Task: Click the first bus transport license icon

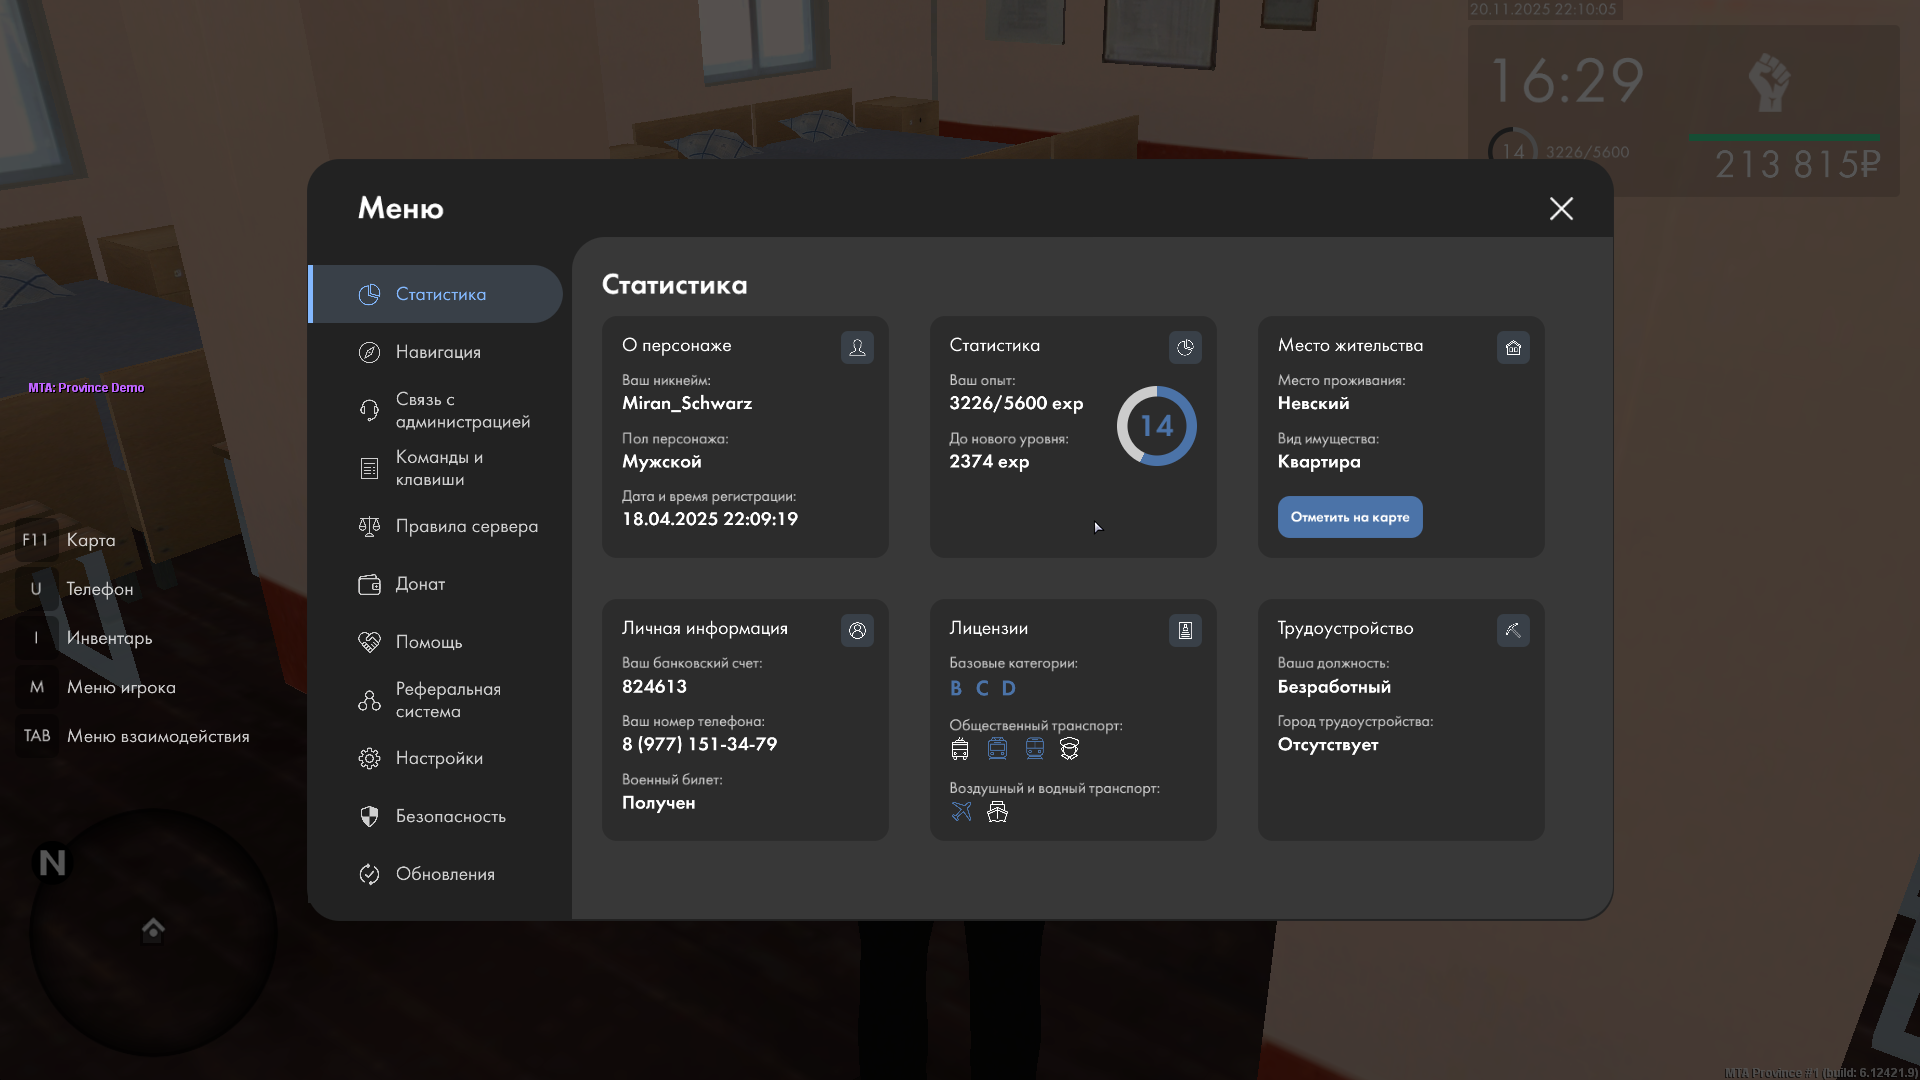Action: 960,749
